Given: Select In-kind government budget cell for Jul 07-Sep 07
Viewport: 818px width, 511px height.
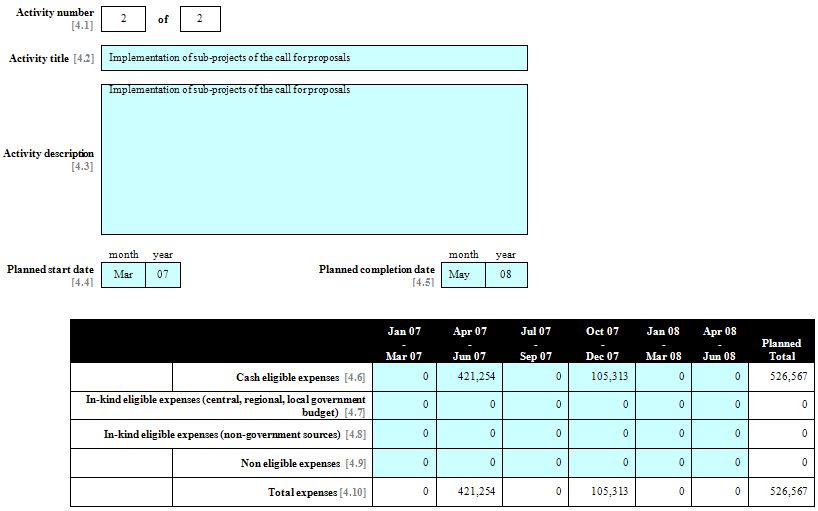Looking at the screenshot, I should pyautogui.click(x=536, y=405).
